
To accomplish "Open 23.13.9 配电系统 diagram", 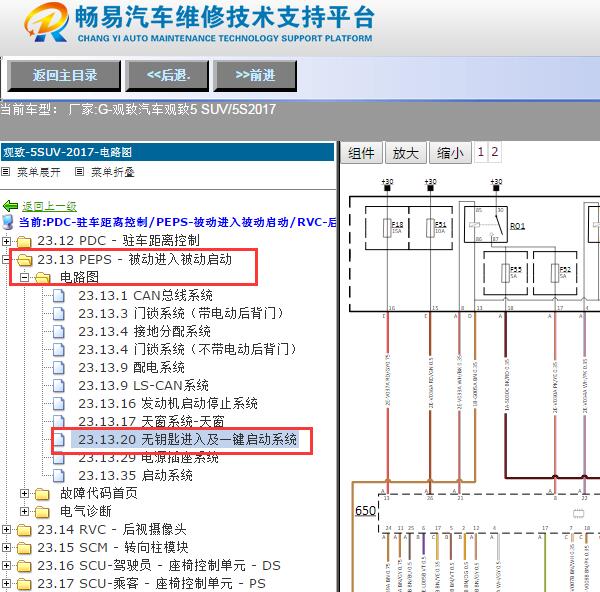I will (x=131, y=367).
